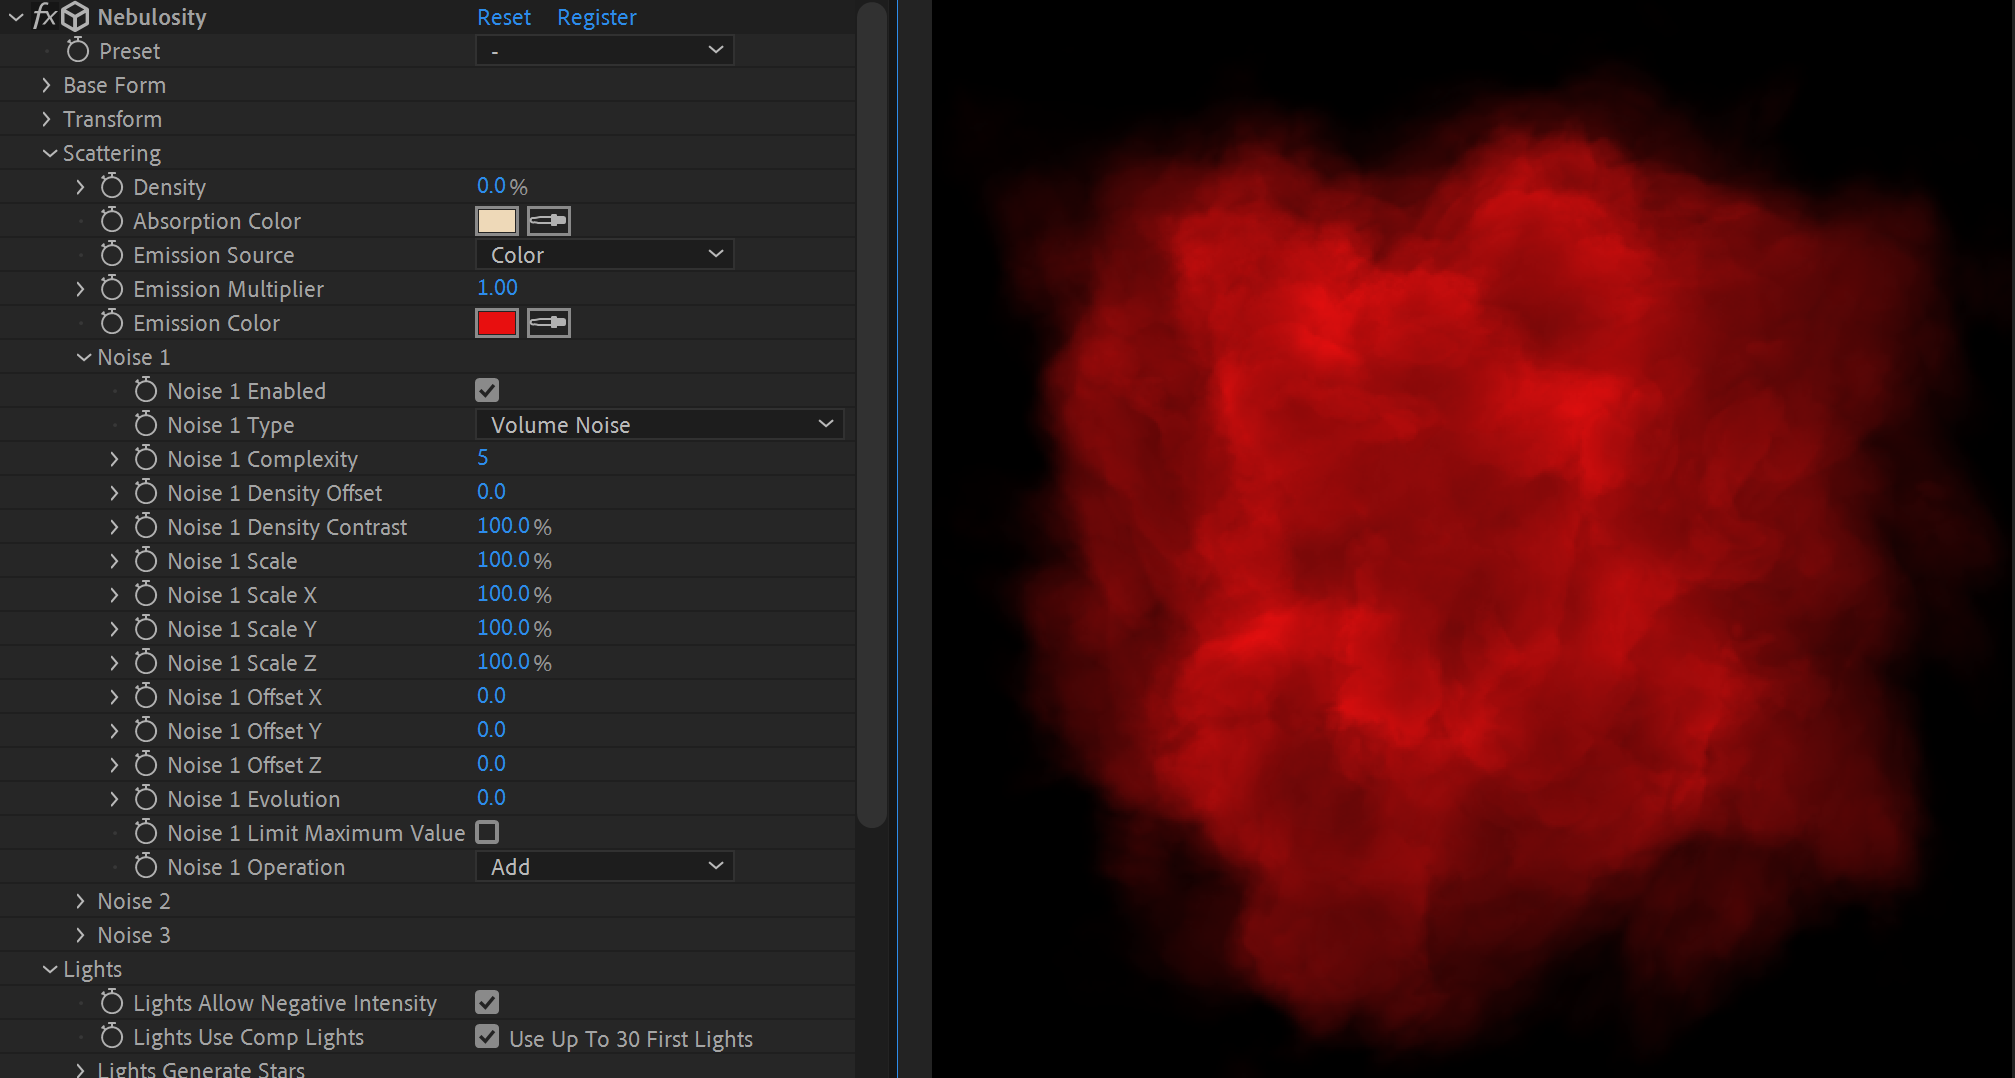Toggle the fx effect switch for Nebulosity
The width and height of the screenshot is (2015, 1078).
pyautogui.click(x=45, y=16)
